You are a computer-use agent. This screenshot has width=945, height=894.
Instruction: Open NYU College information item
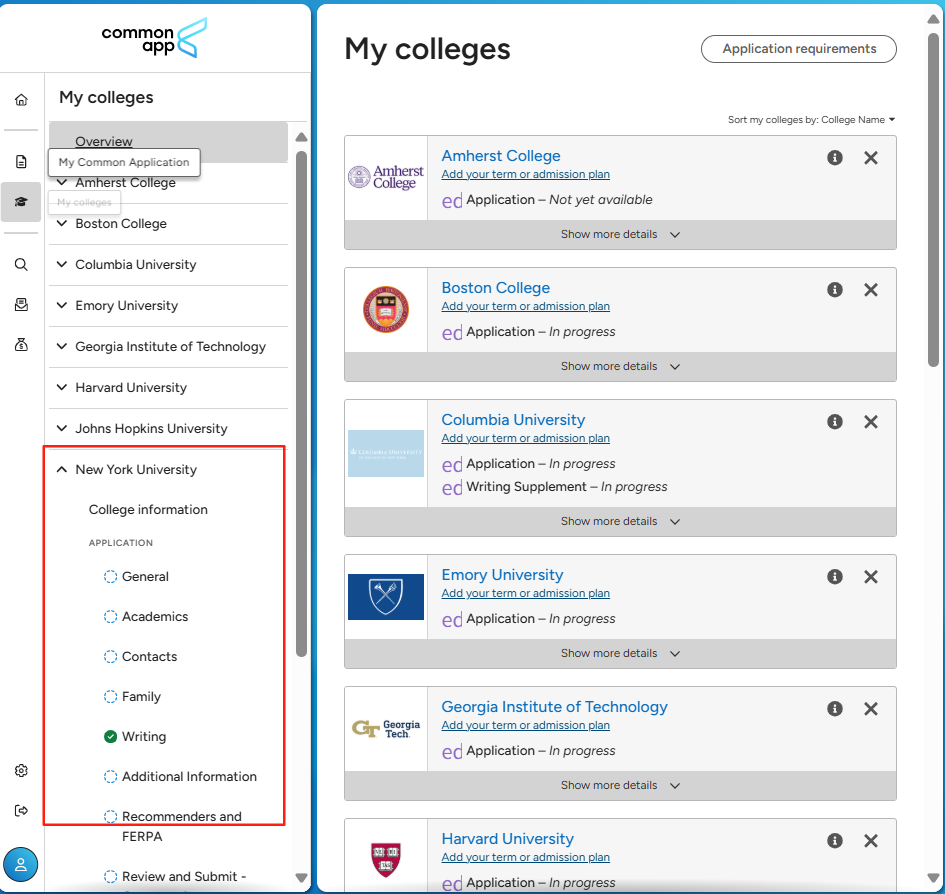point(148,510)
